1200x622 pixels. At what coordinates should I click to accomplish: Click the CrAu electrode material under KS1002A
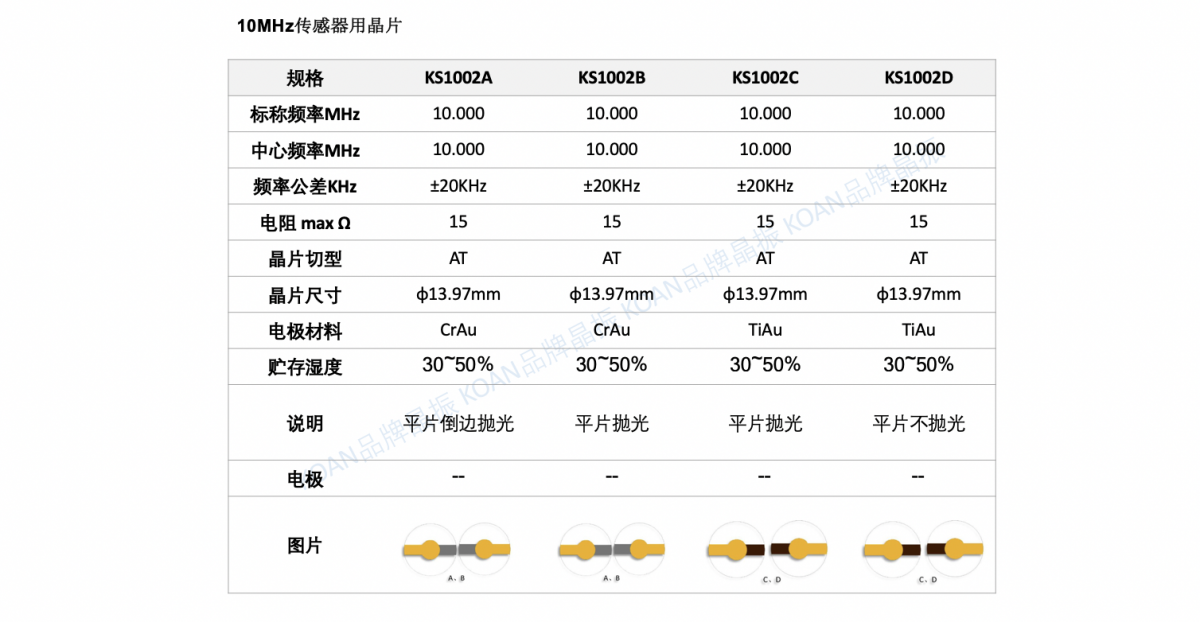pyautogui.click(x=458, y=330)
